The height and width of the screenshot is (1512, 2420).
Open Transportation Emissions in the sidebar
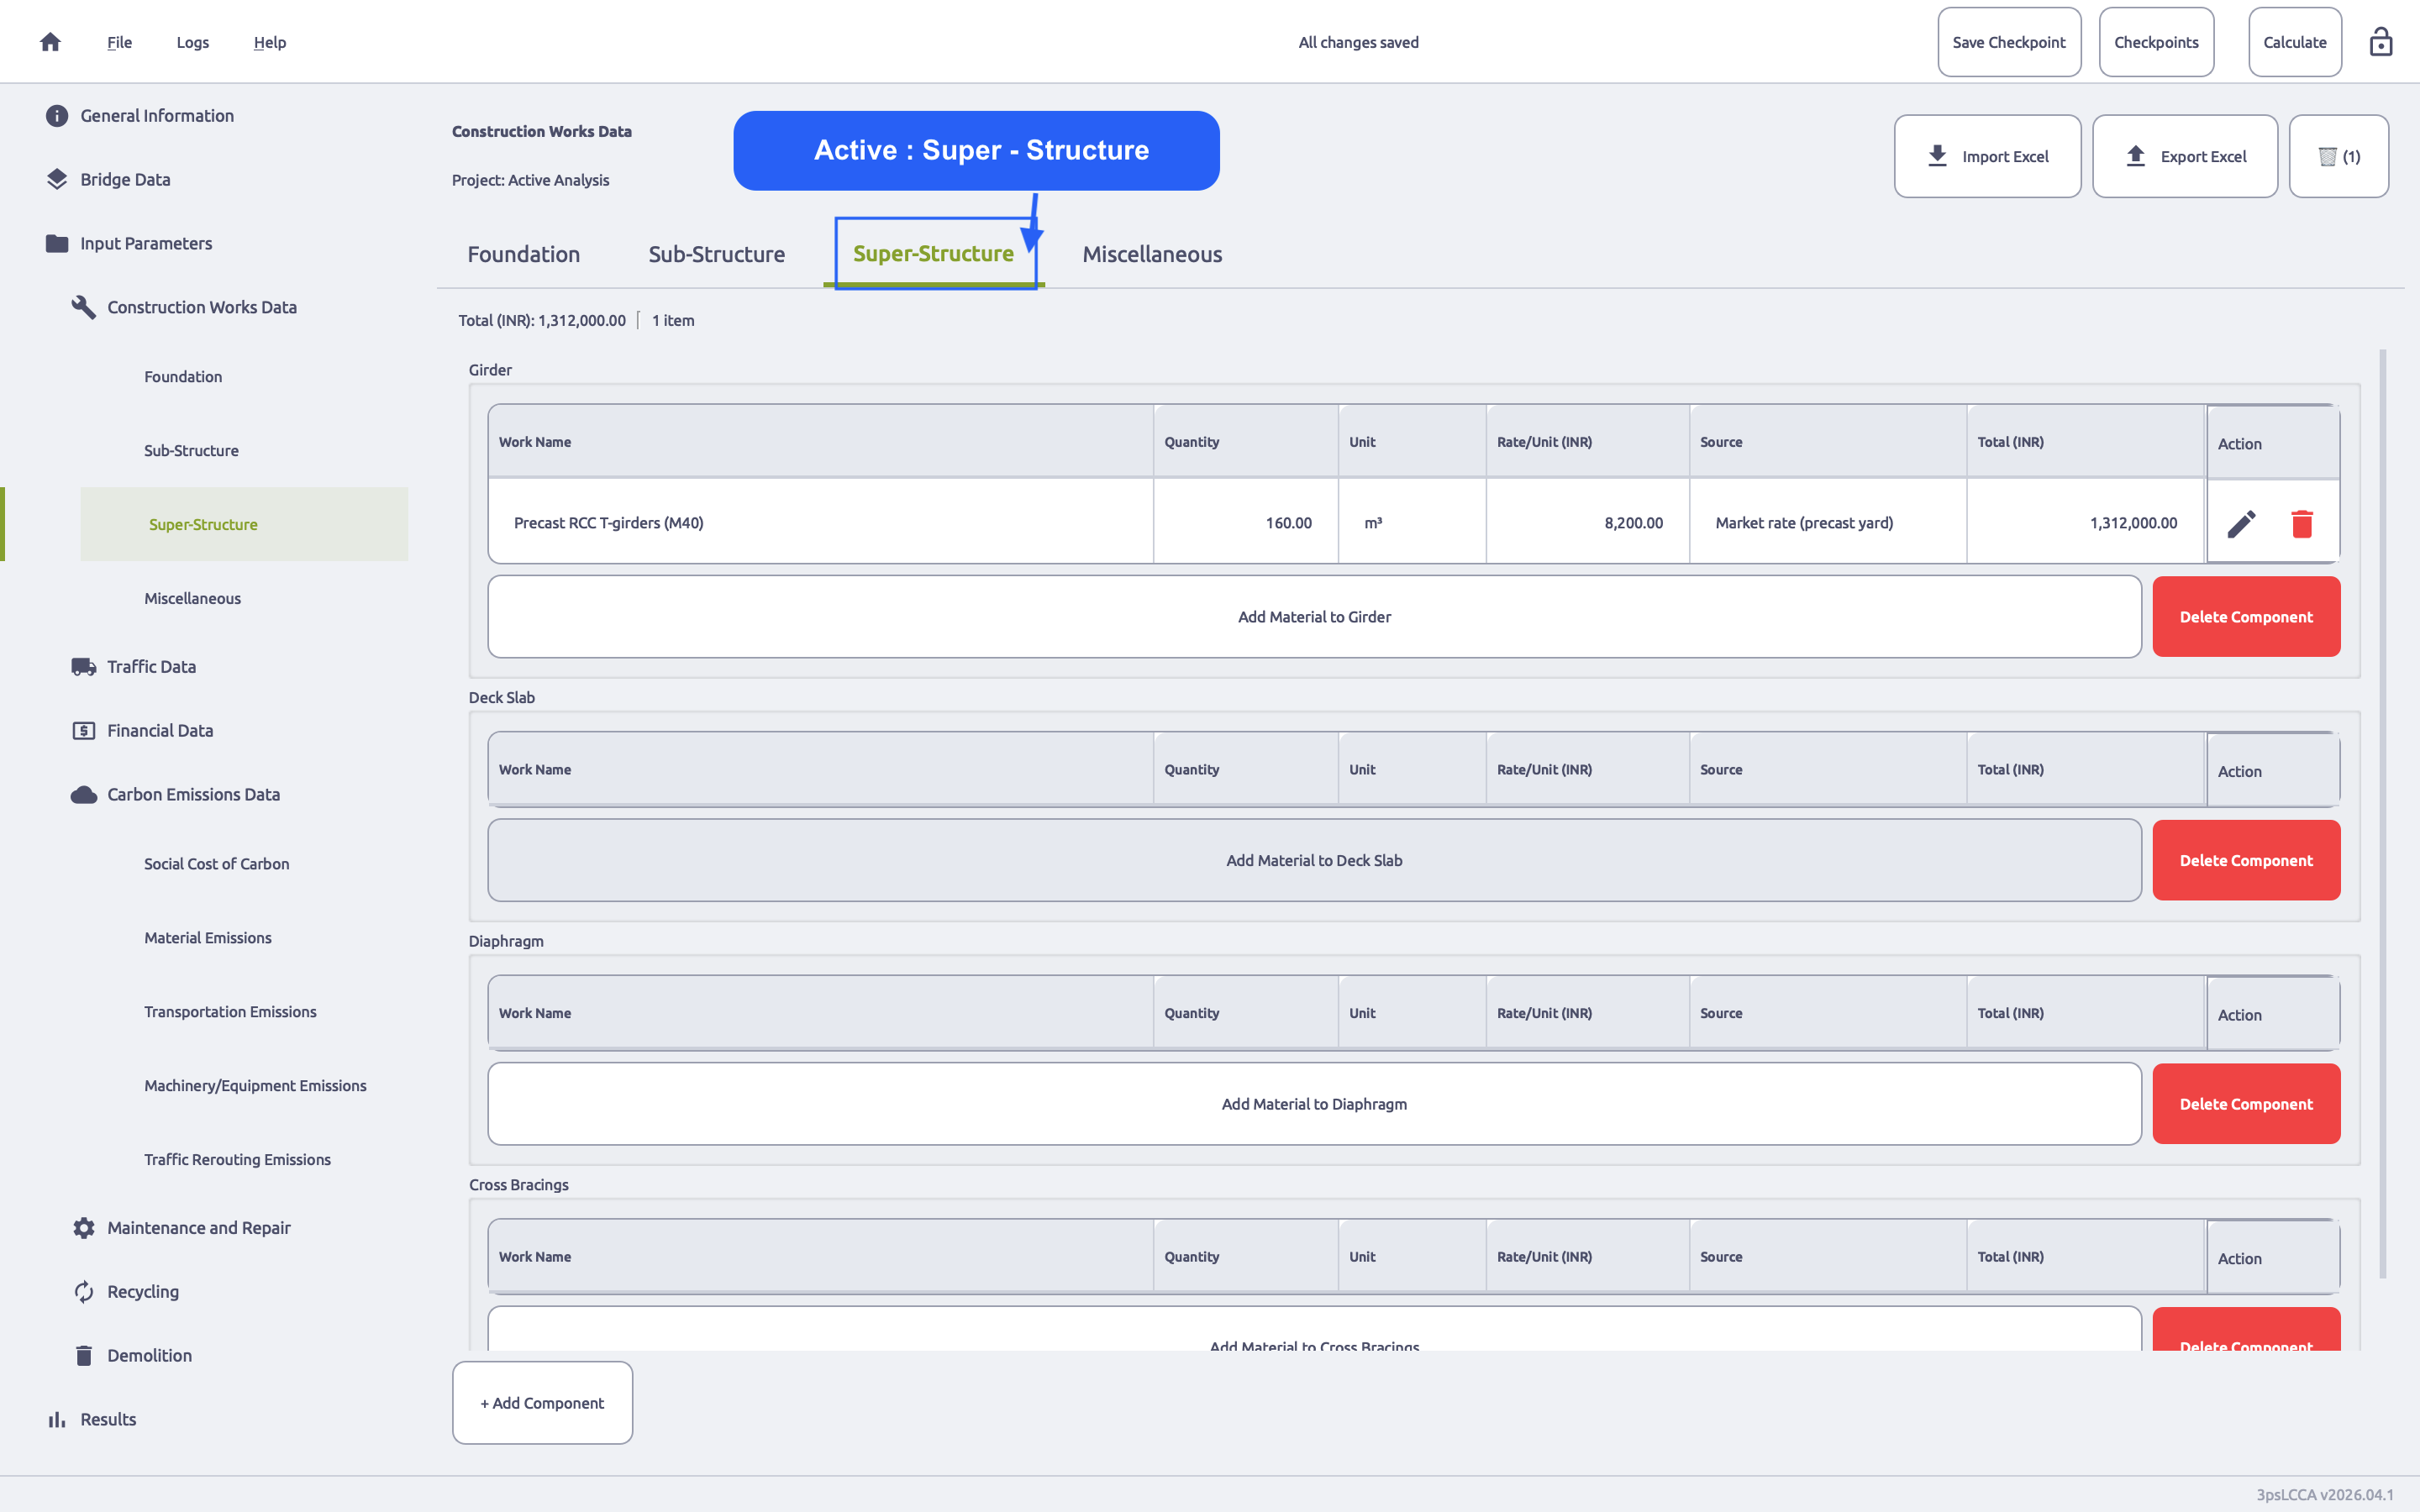click(x=230, y=1012)
